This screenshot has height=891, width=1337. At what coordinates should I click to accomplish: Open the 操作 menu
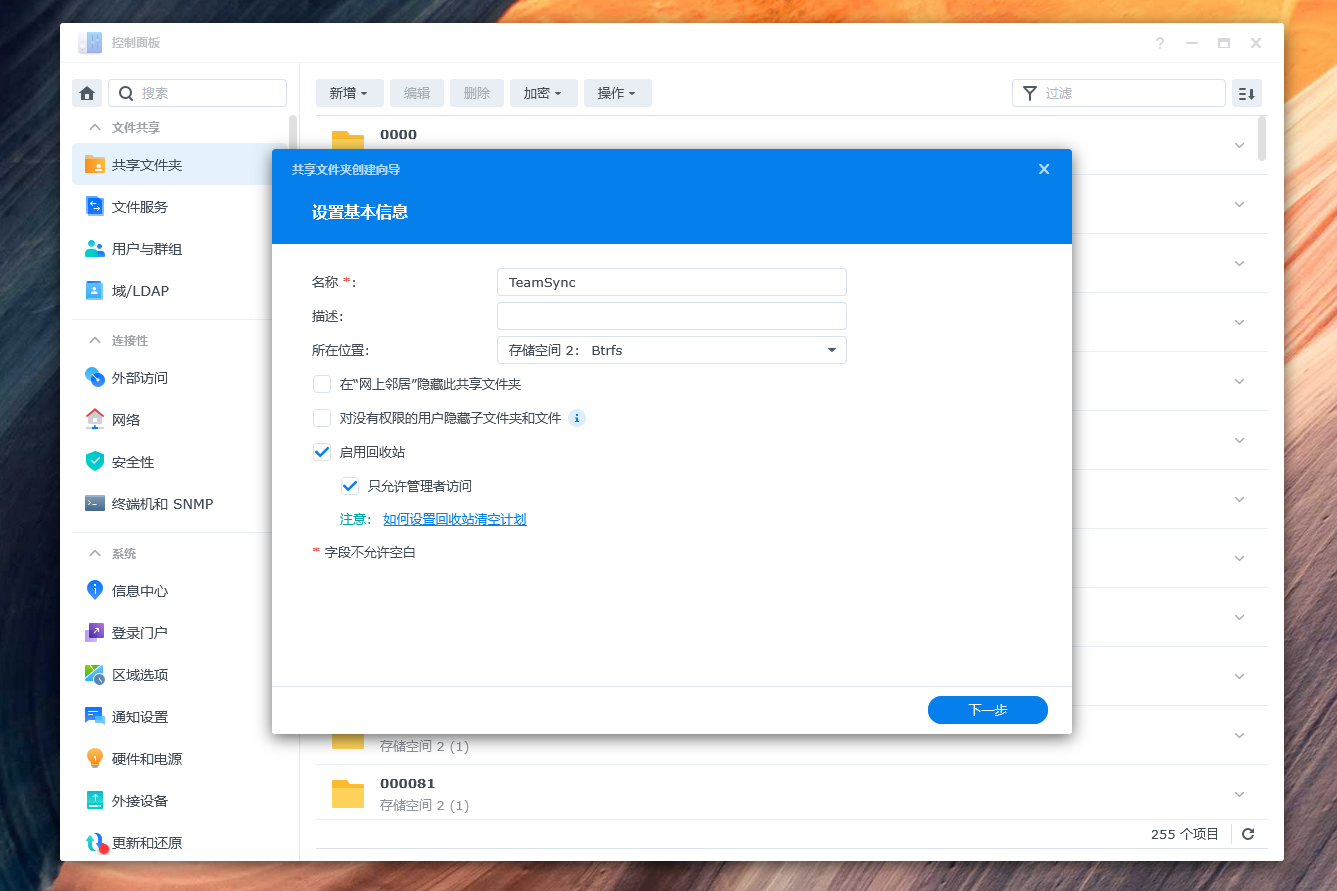617,92
